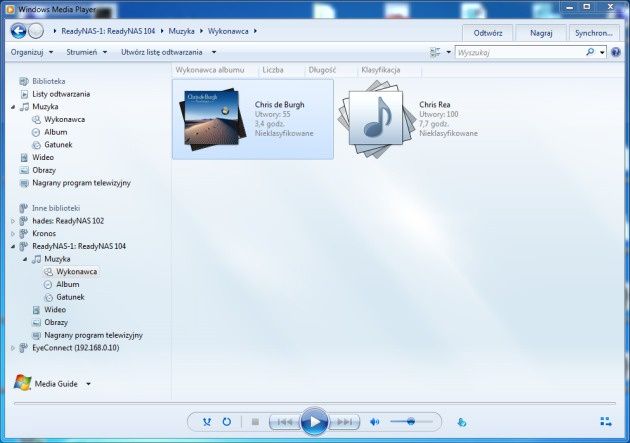The width and height of the screenshot is (630, 443).
Task: Expand the hades: ReadyNAS 102 library
Action: tap(13, 221)
